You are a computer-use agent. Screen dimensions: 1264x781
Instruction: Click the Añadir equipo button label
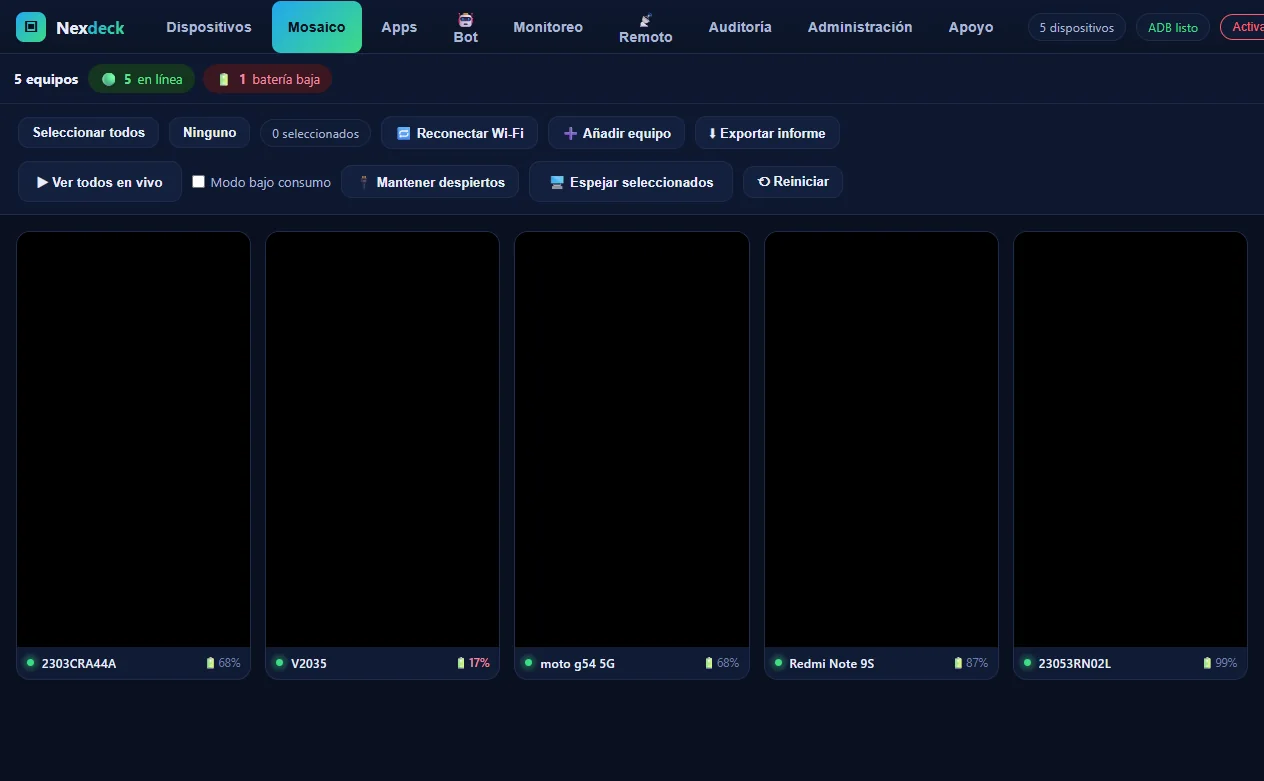pos(627,133)
